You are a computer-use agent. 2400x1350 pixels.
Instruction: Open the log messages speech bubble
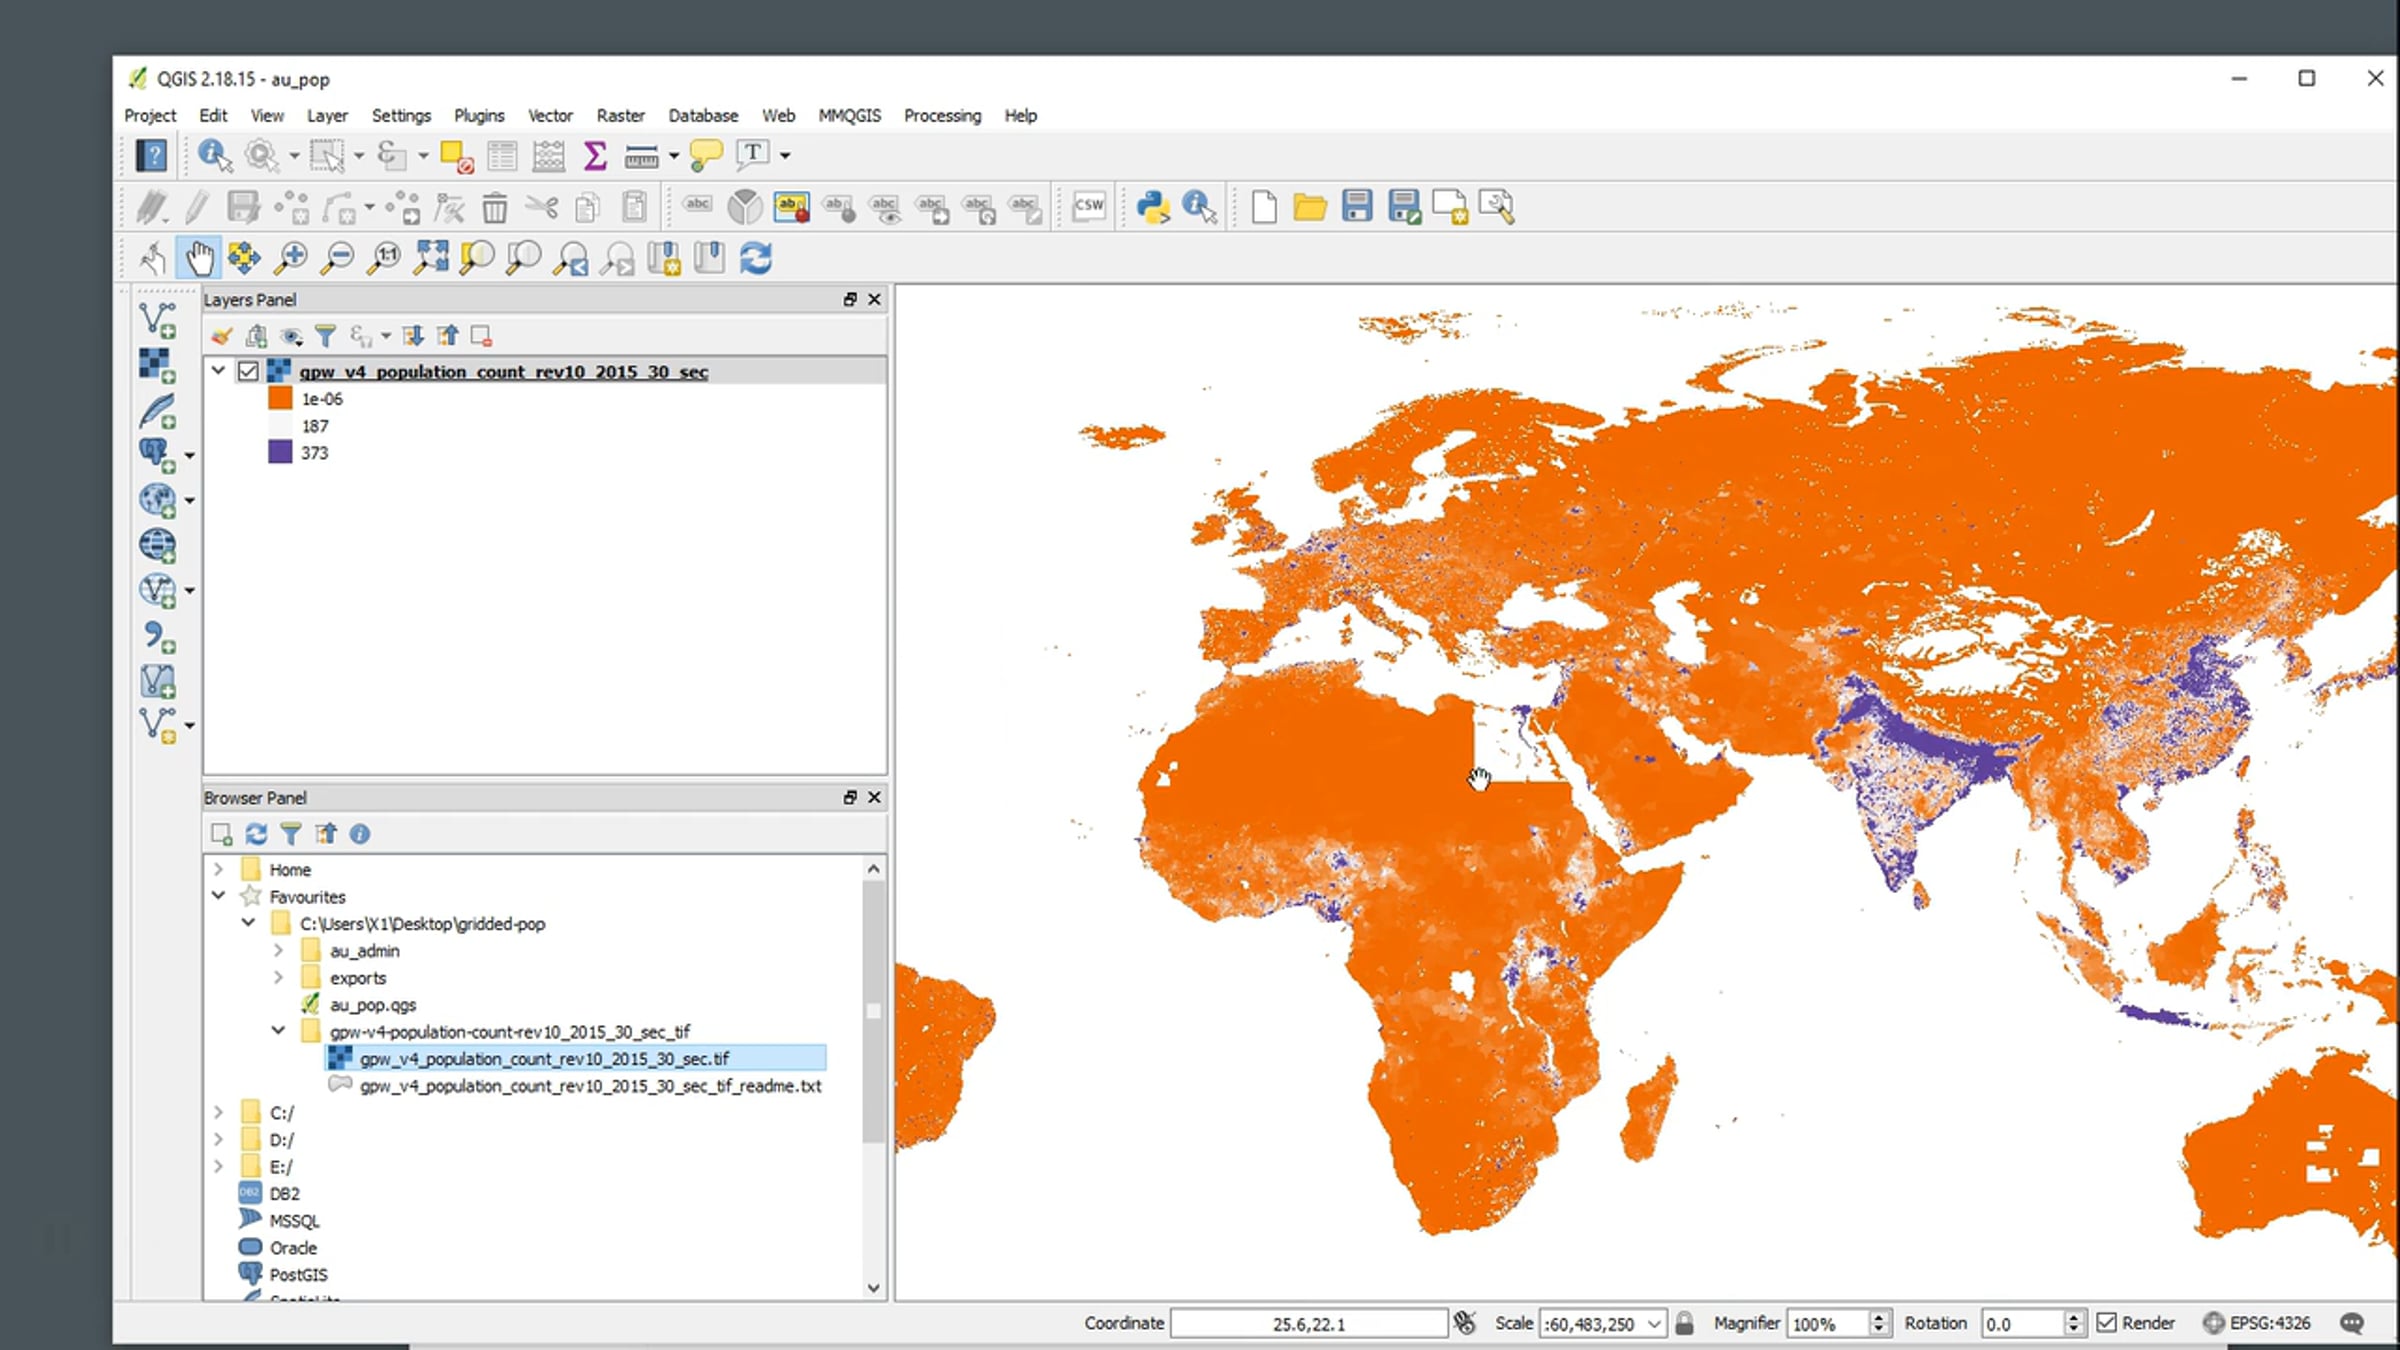coord(2352,1323)
